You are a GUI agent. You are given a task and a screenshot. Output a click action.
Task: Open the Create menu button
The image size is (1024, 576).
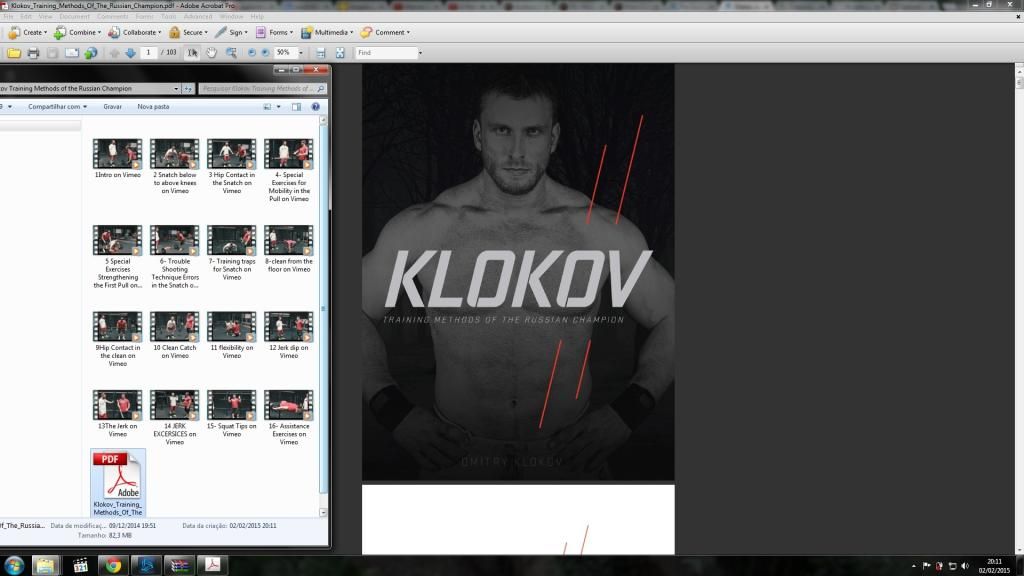tap(27, 32)
